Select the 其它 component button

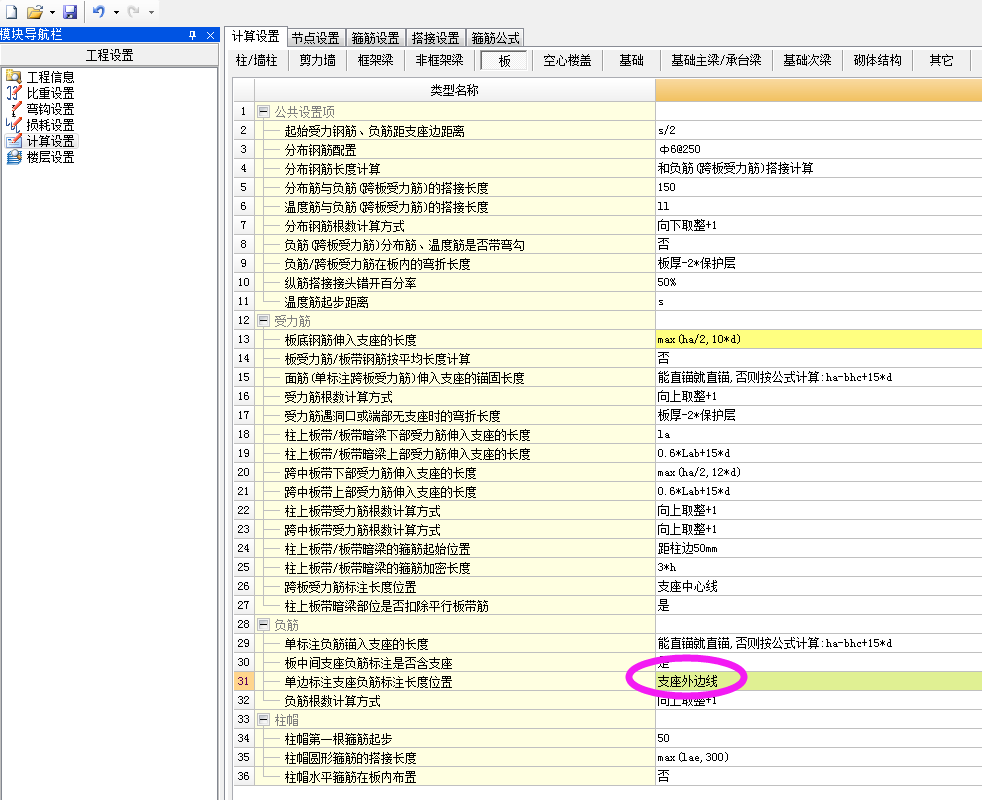click(941, 60)
